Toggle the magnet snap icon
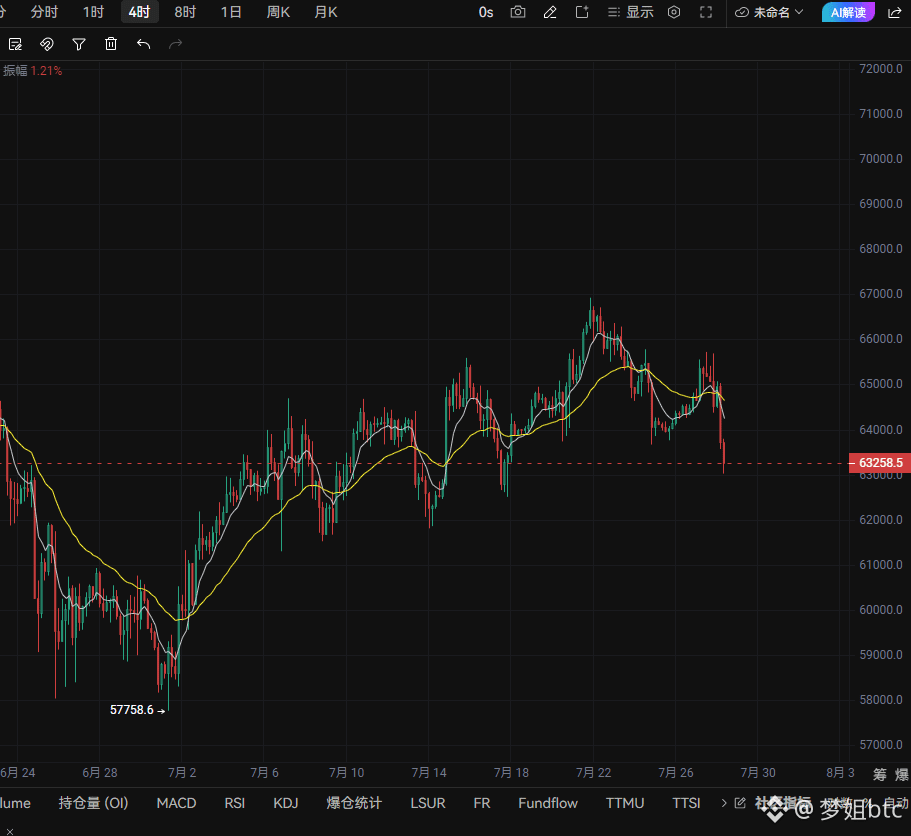 [46, 44]
